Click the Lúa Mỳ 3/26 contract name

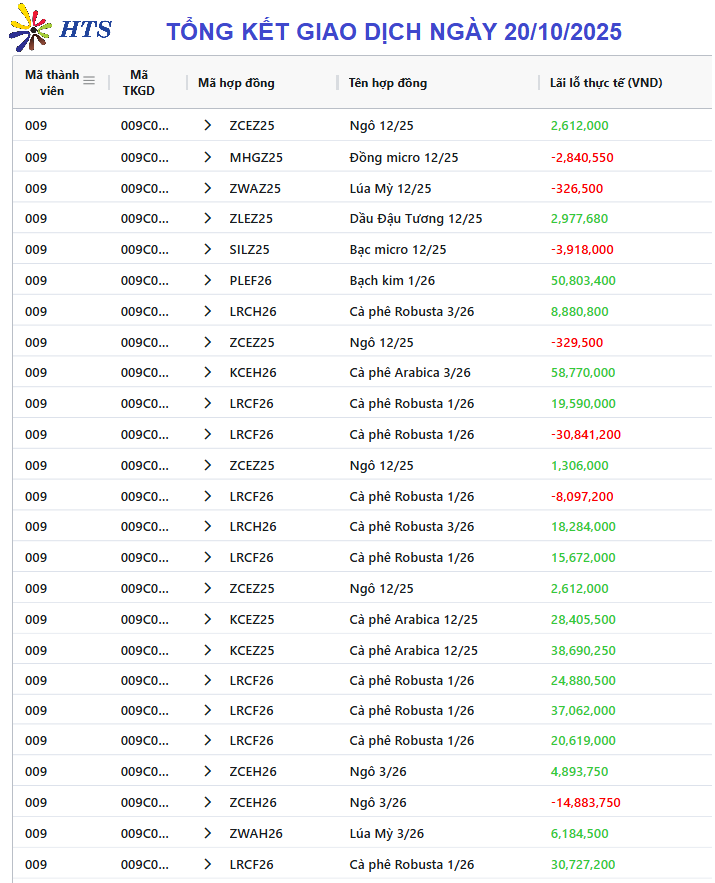click(386, 833)
